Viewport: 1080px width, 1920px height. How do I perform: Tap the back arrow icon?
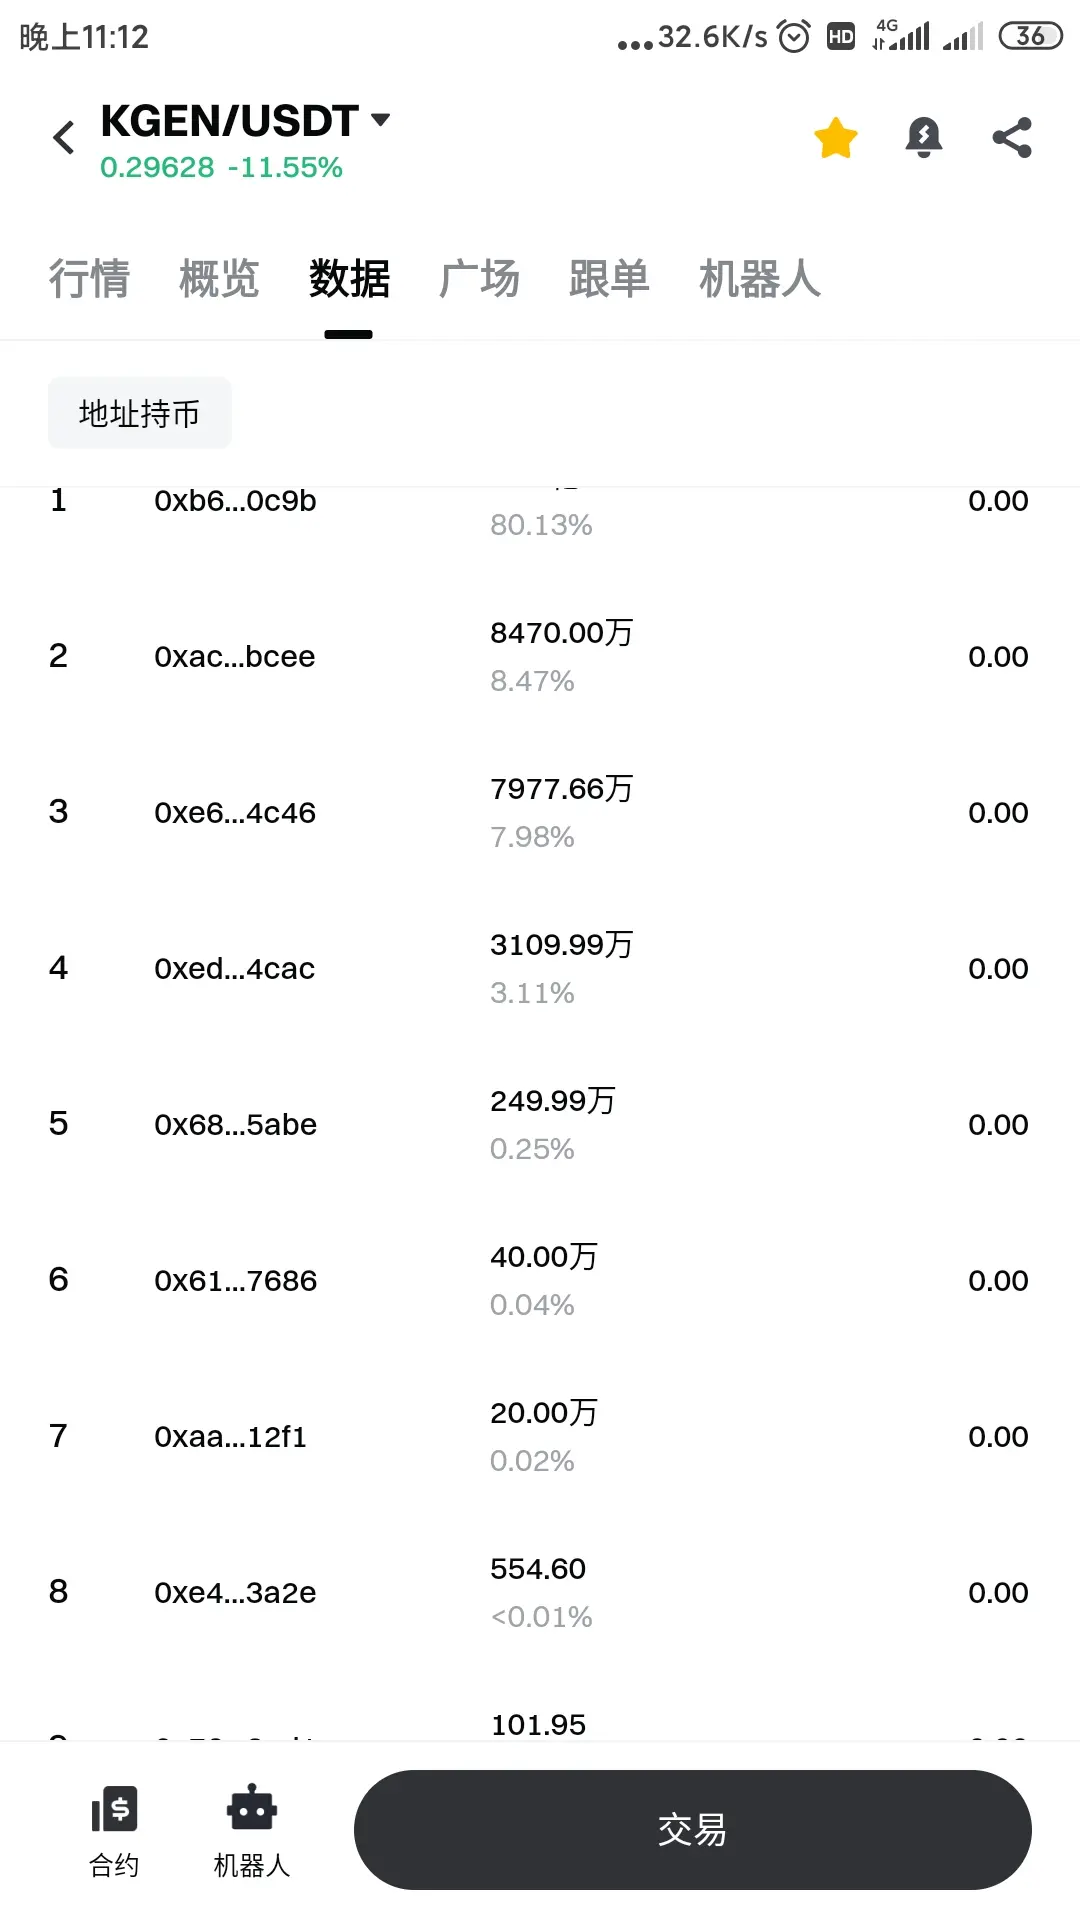(64, 138)
